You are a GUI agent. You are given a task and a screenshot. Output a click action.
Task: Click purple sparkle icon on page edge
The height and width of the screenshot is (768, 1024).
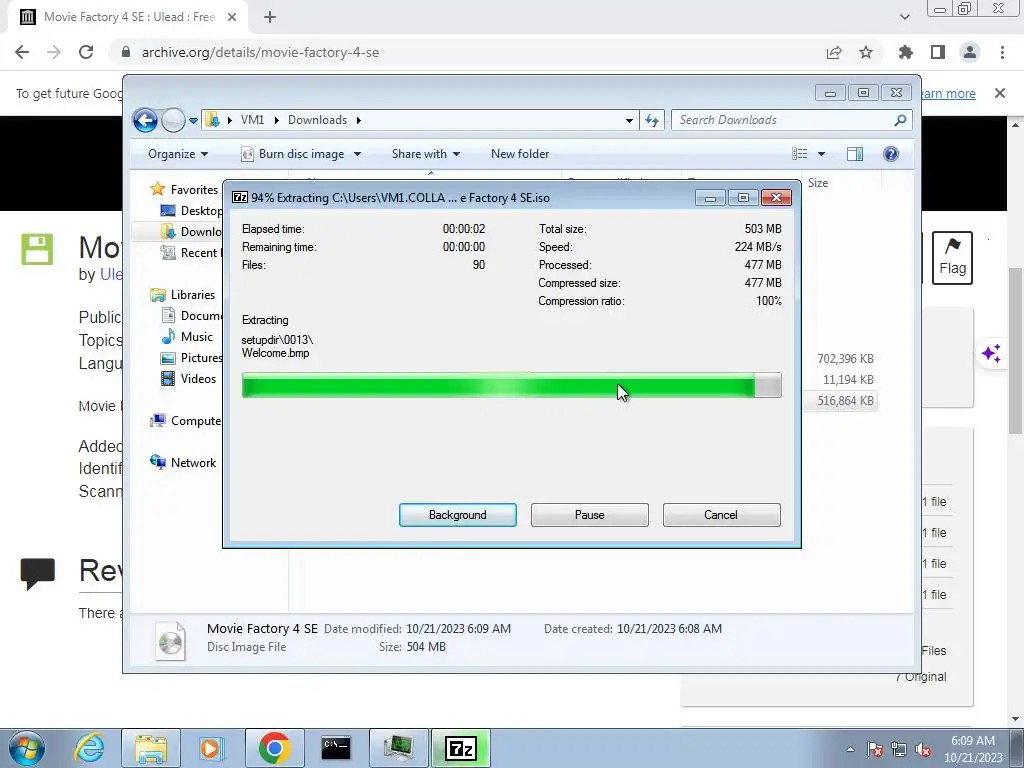[x=991, y=353]
